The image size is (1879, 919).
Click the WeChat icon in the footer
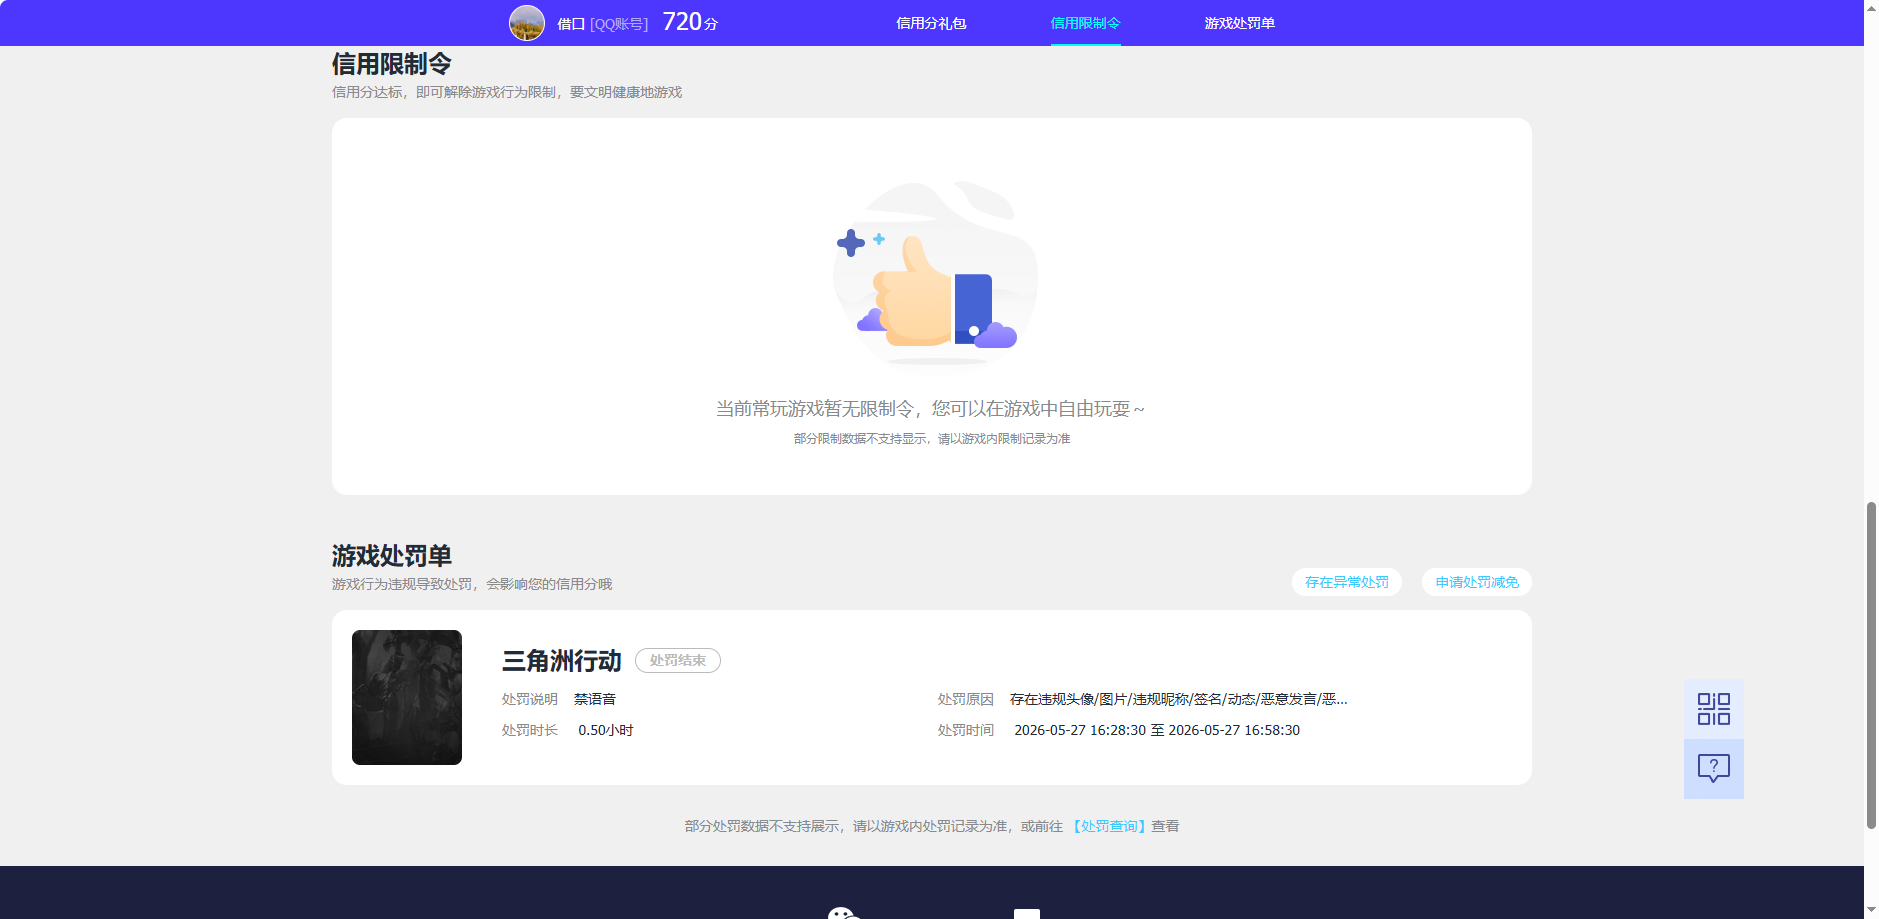(x=843, y=912)
